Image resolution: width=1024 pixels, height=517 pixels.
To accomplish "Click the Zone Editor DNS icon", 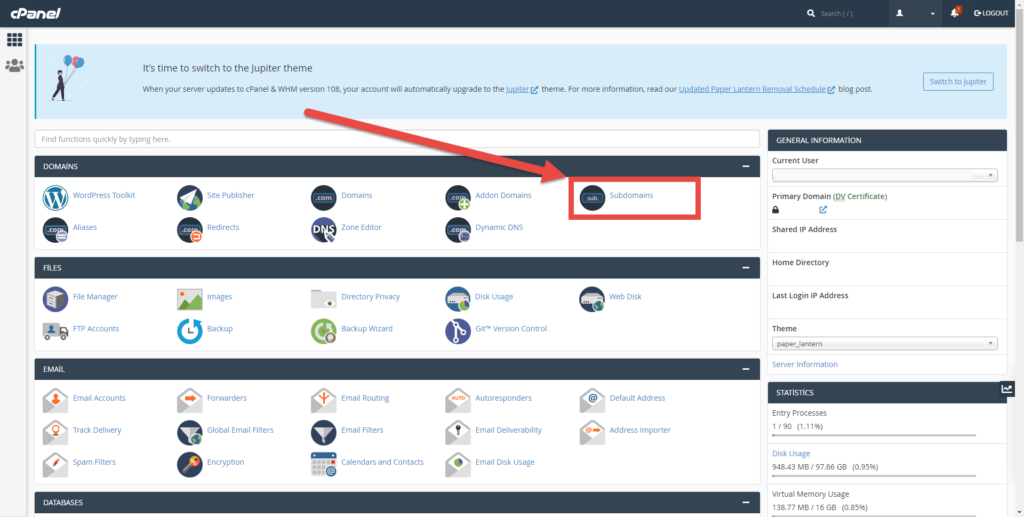I will (x=323, y=229).
